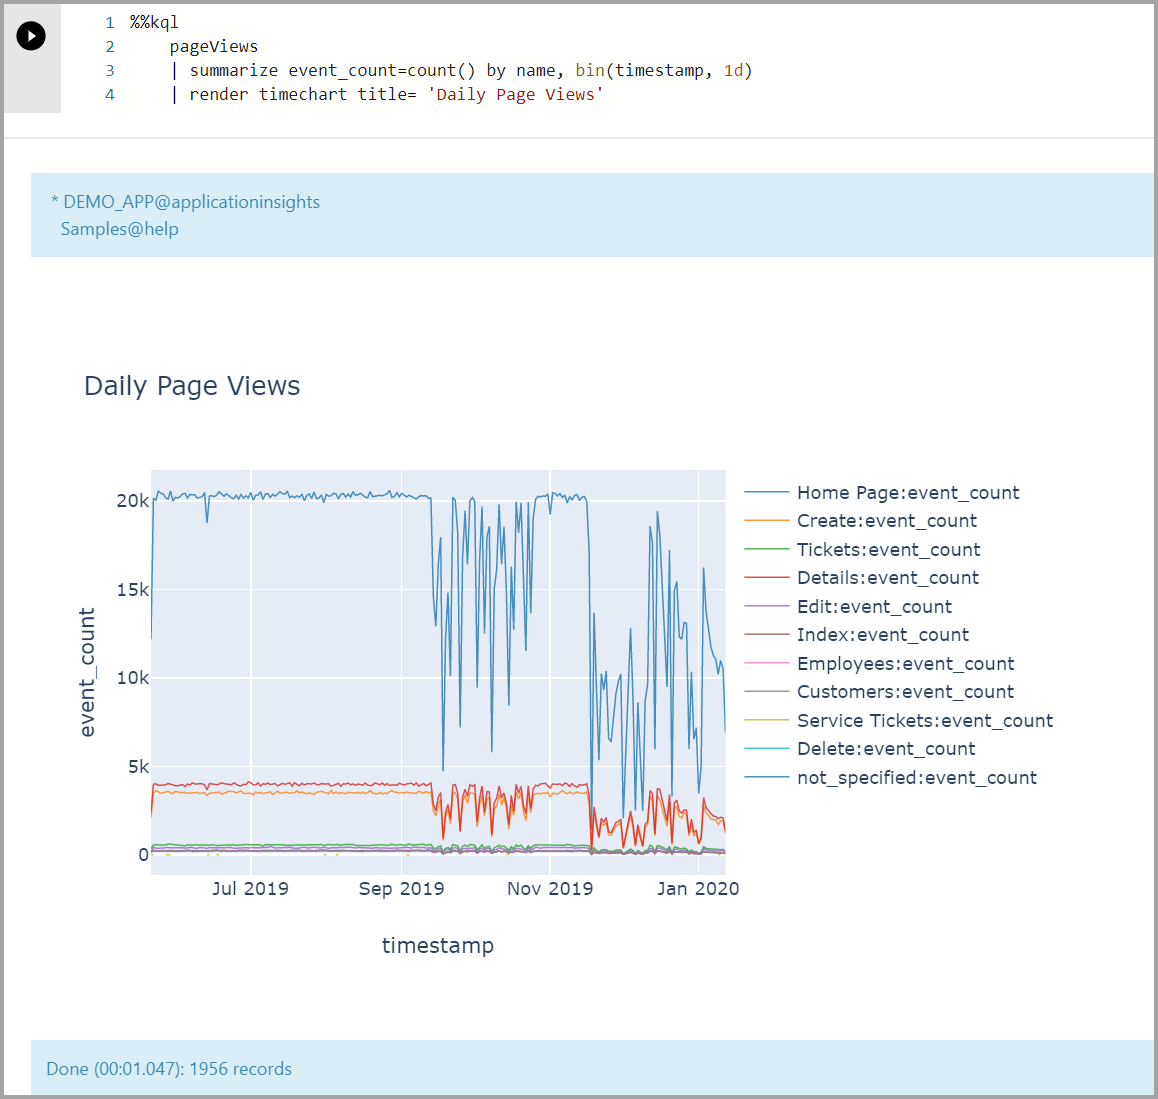
Task: Hide the Home Page:event_count series
Action: coord(907,492)
